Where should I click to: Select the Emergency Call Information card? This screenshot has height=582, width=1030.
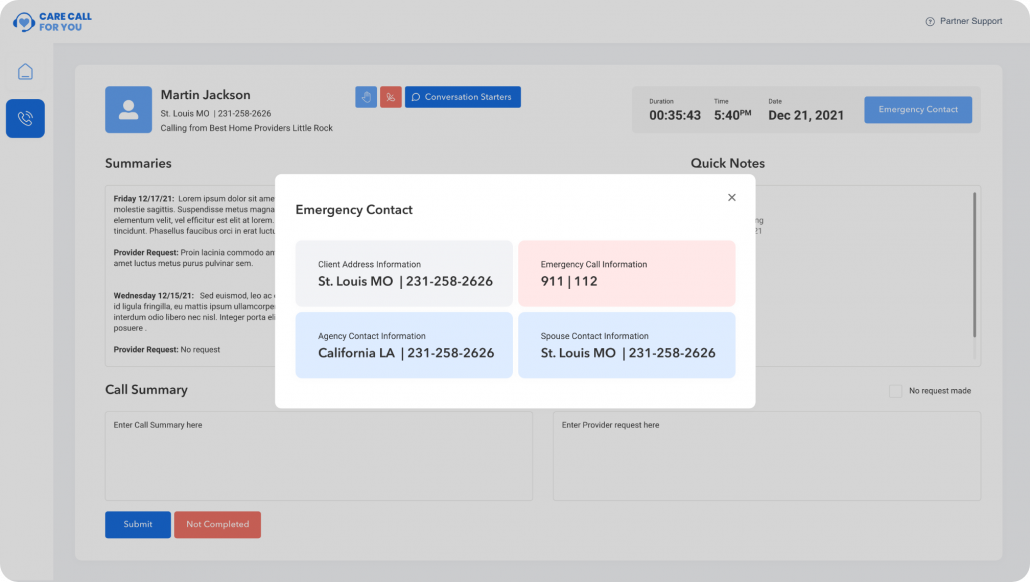tap(626, 273)
